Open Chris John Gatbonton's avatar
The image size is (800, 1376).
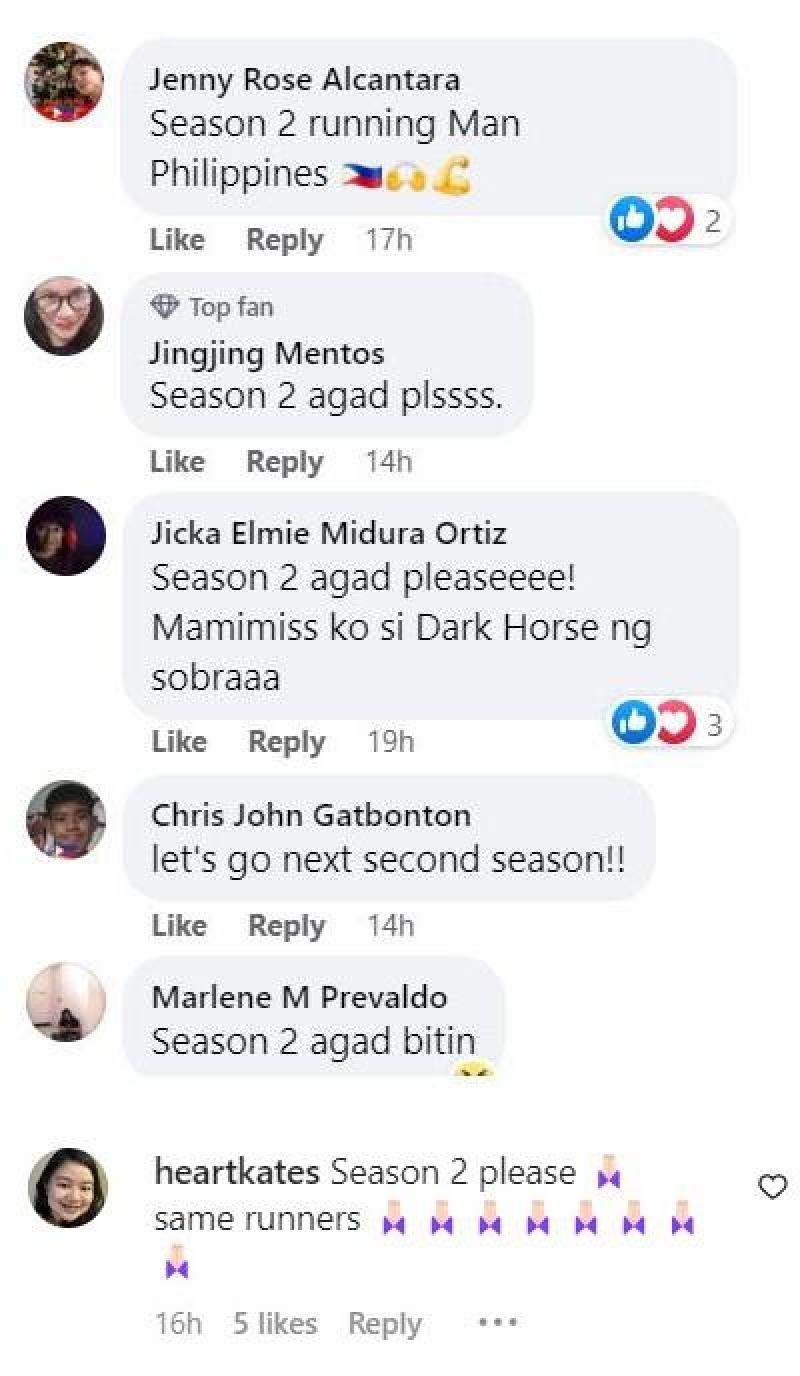pyautogui.click(x=66, y=821)
